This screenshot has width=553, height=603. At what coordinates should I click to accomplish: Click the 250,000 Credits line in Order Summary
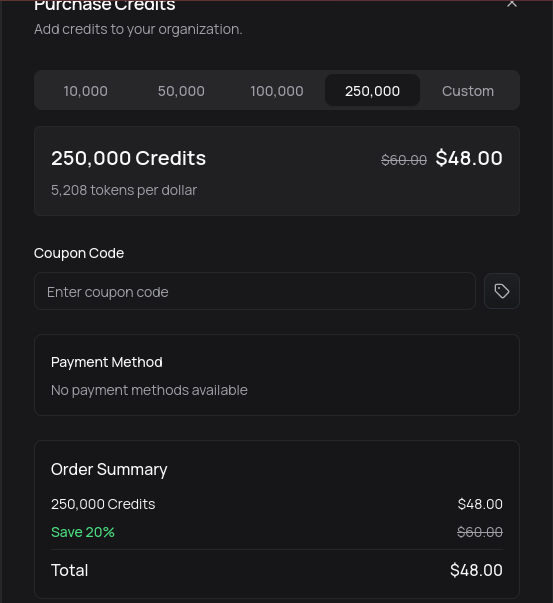point(103,504)
